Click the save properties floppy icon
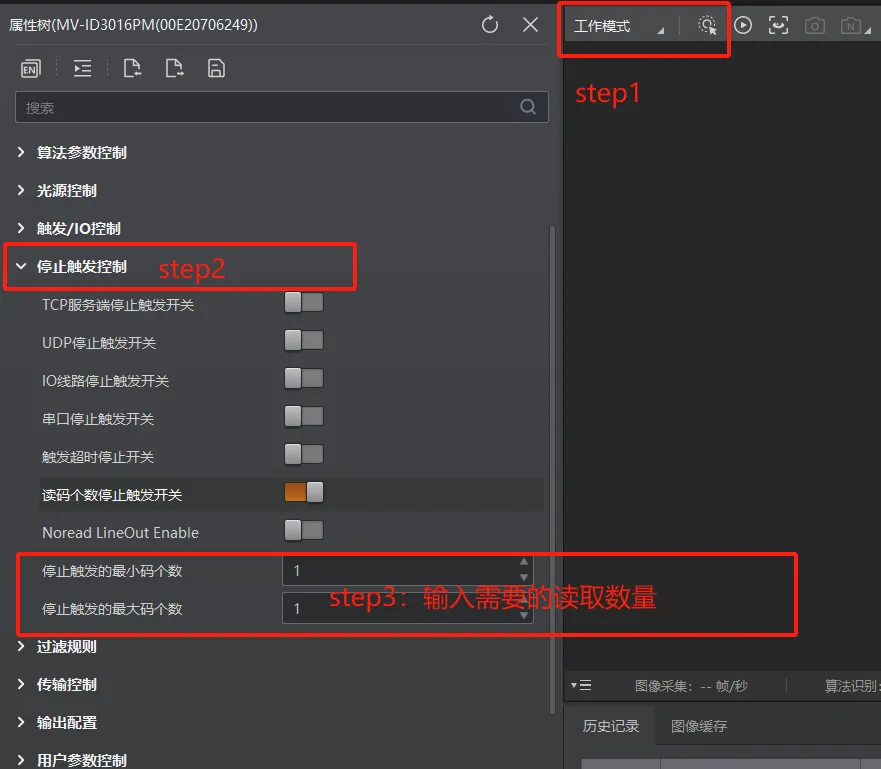The height and width of the screenshot is (769, 881). click(216, 68)
